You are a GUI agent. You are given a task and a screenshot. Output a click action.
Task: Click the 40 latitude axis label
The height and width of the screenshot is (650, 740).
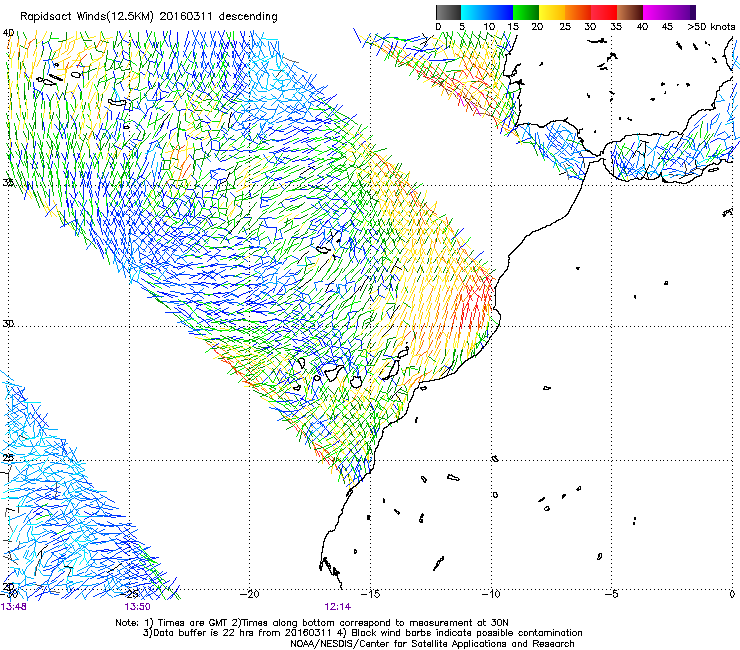tap(8, 33)
